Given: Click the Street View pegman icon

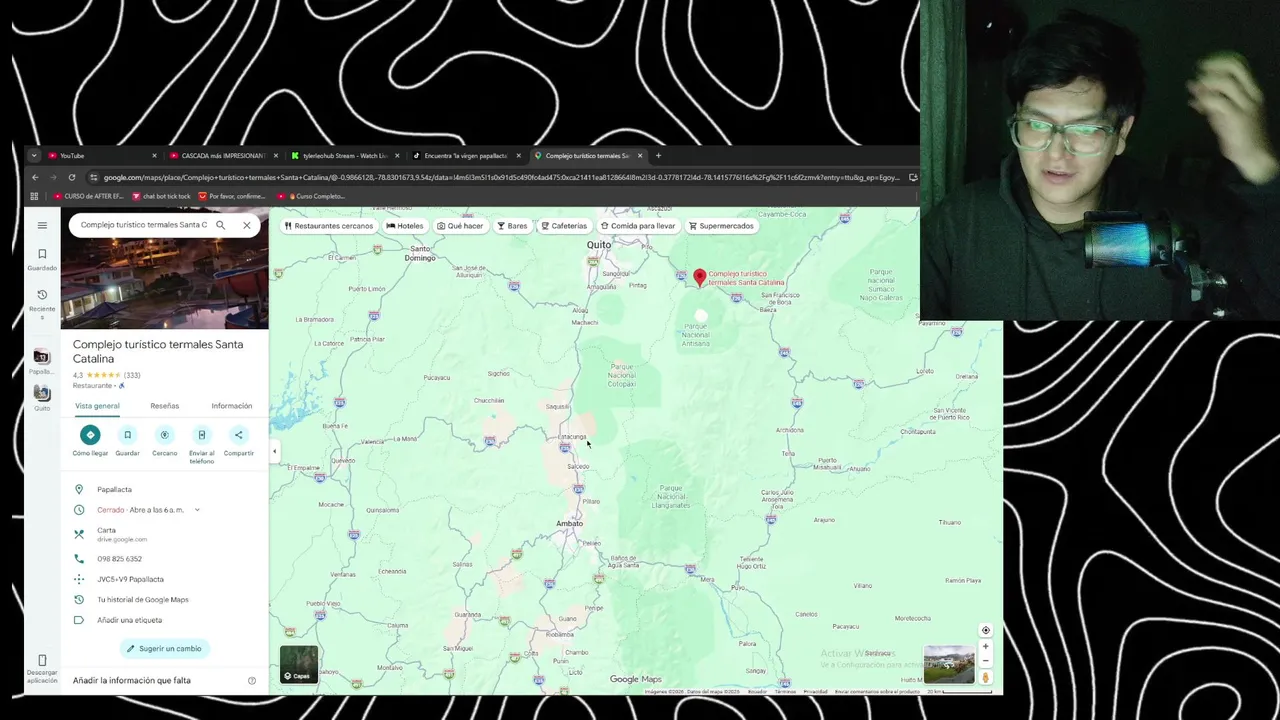Looking at the screenshot, I should pyautogui.click(x=985, y=677).
